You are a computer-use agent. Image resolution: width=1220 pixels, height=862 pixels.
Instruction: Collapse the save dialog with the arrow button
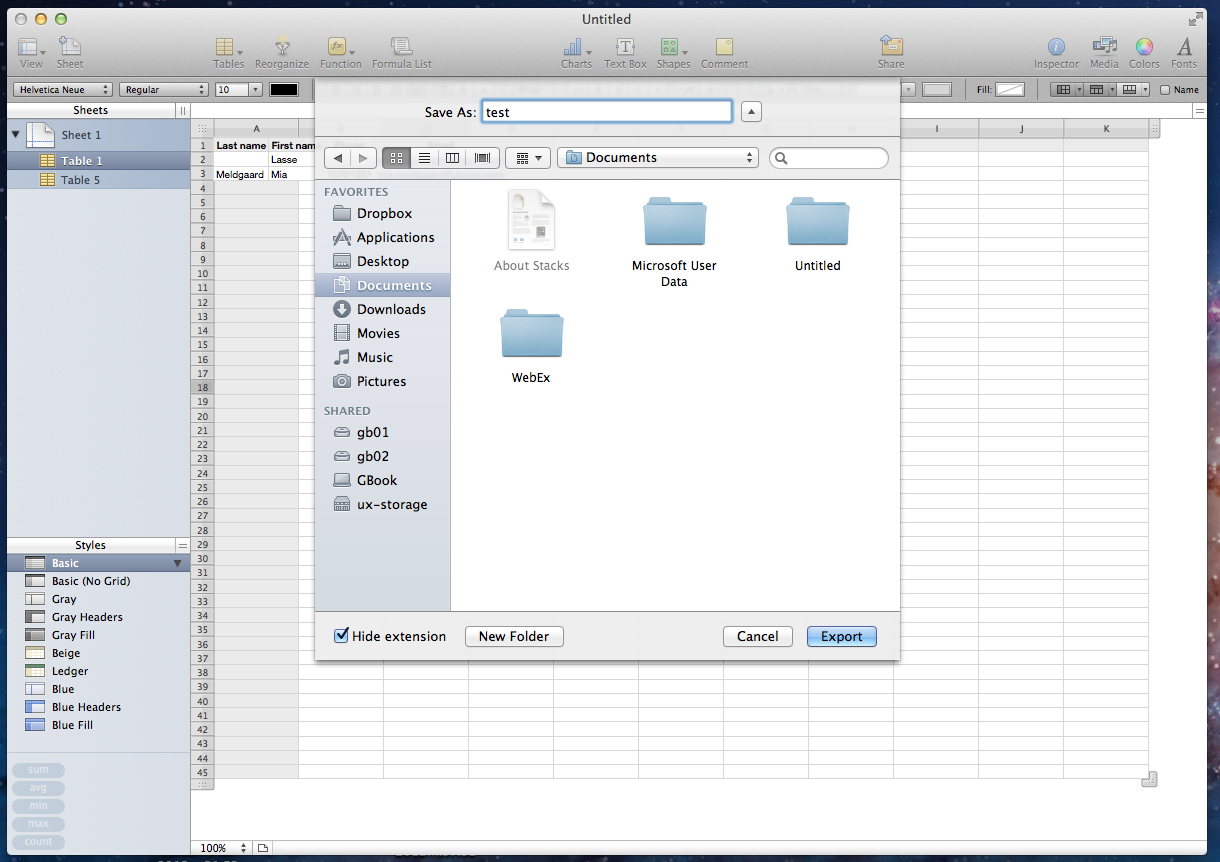pyautogui.click(x=751, y=112)
